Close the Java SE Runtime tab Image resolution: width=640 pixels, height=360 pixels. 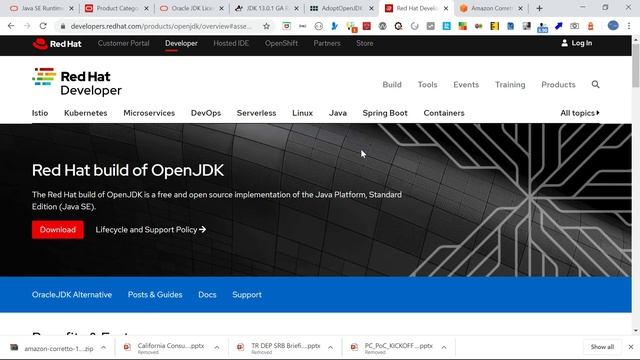click(x=71, y=8)
